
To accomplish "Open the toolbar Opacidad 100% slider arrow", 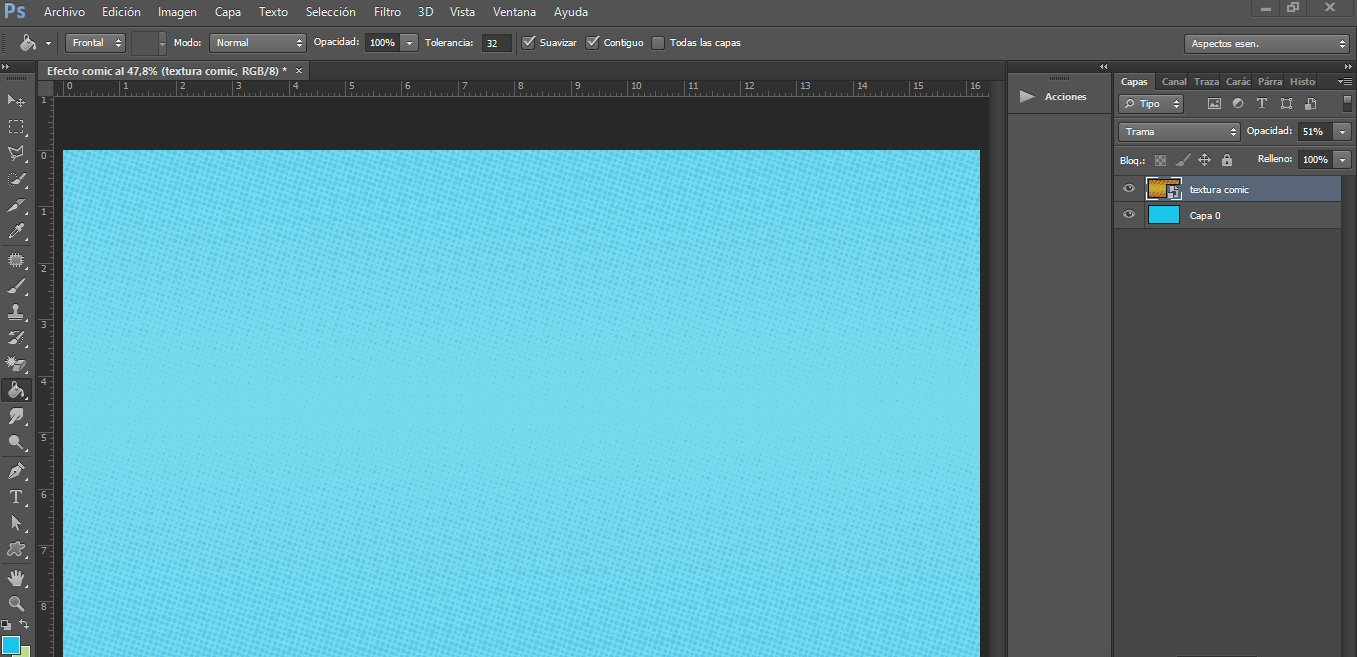I will [409, 43].
